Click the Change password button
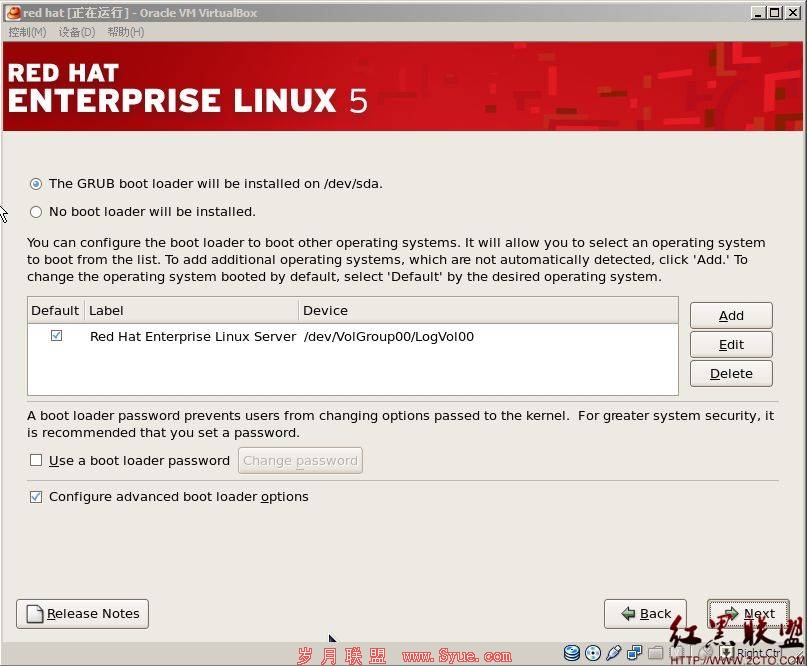807x666 pixels. pos(300,460)
